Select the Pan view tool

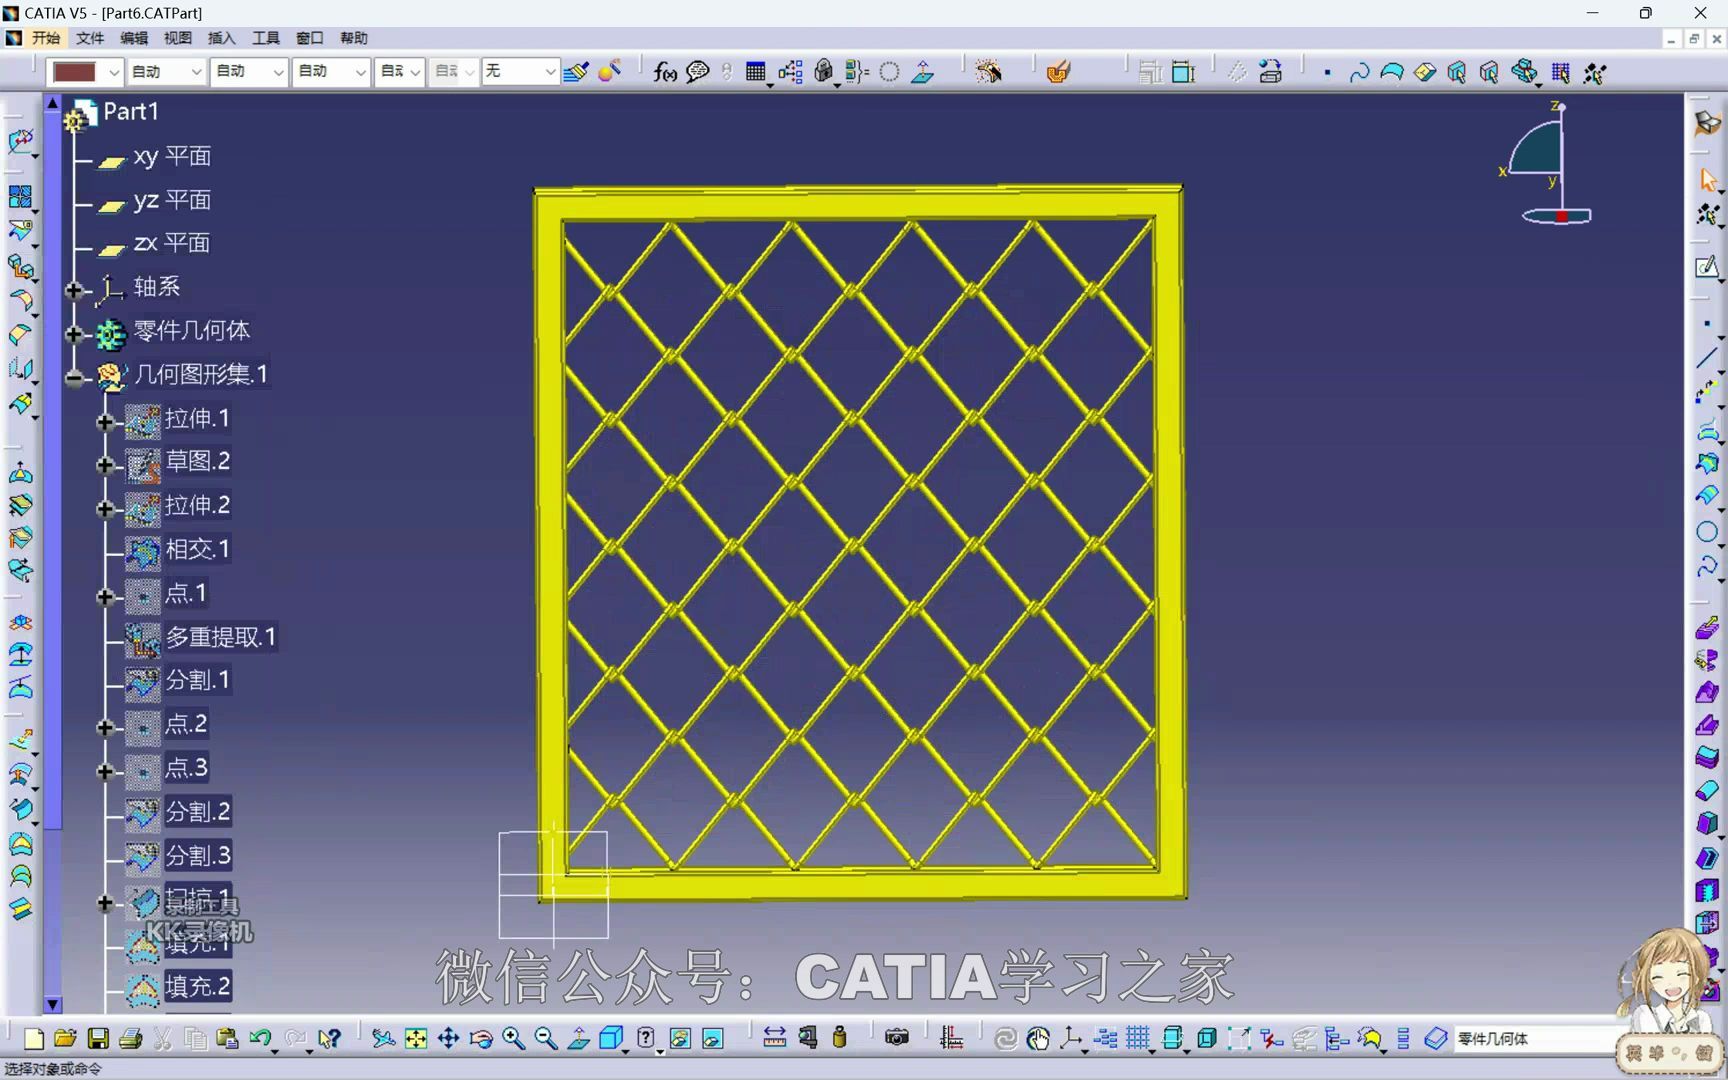(448, 1039)
